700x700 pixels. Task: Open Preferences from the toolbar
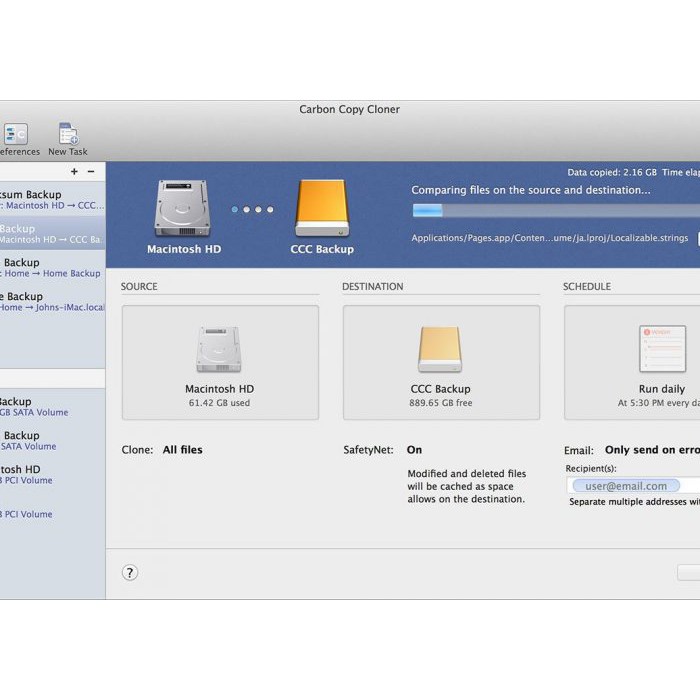click(17, 139)
